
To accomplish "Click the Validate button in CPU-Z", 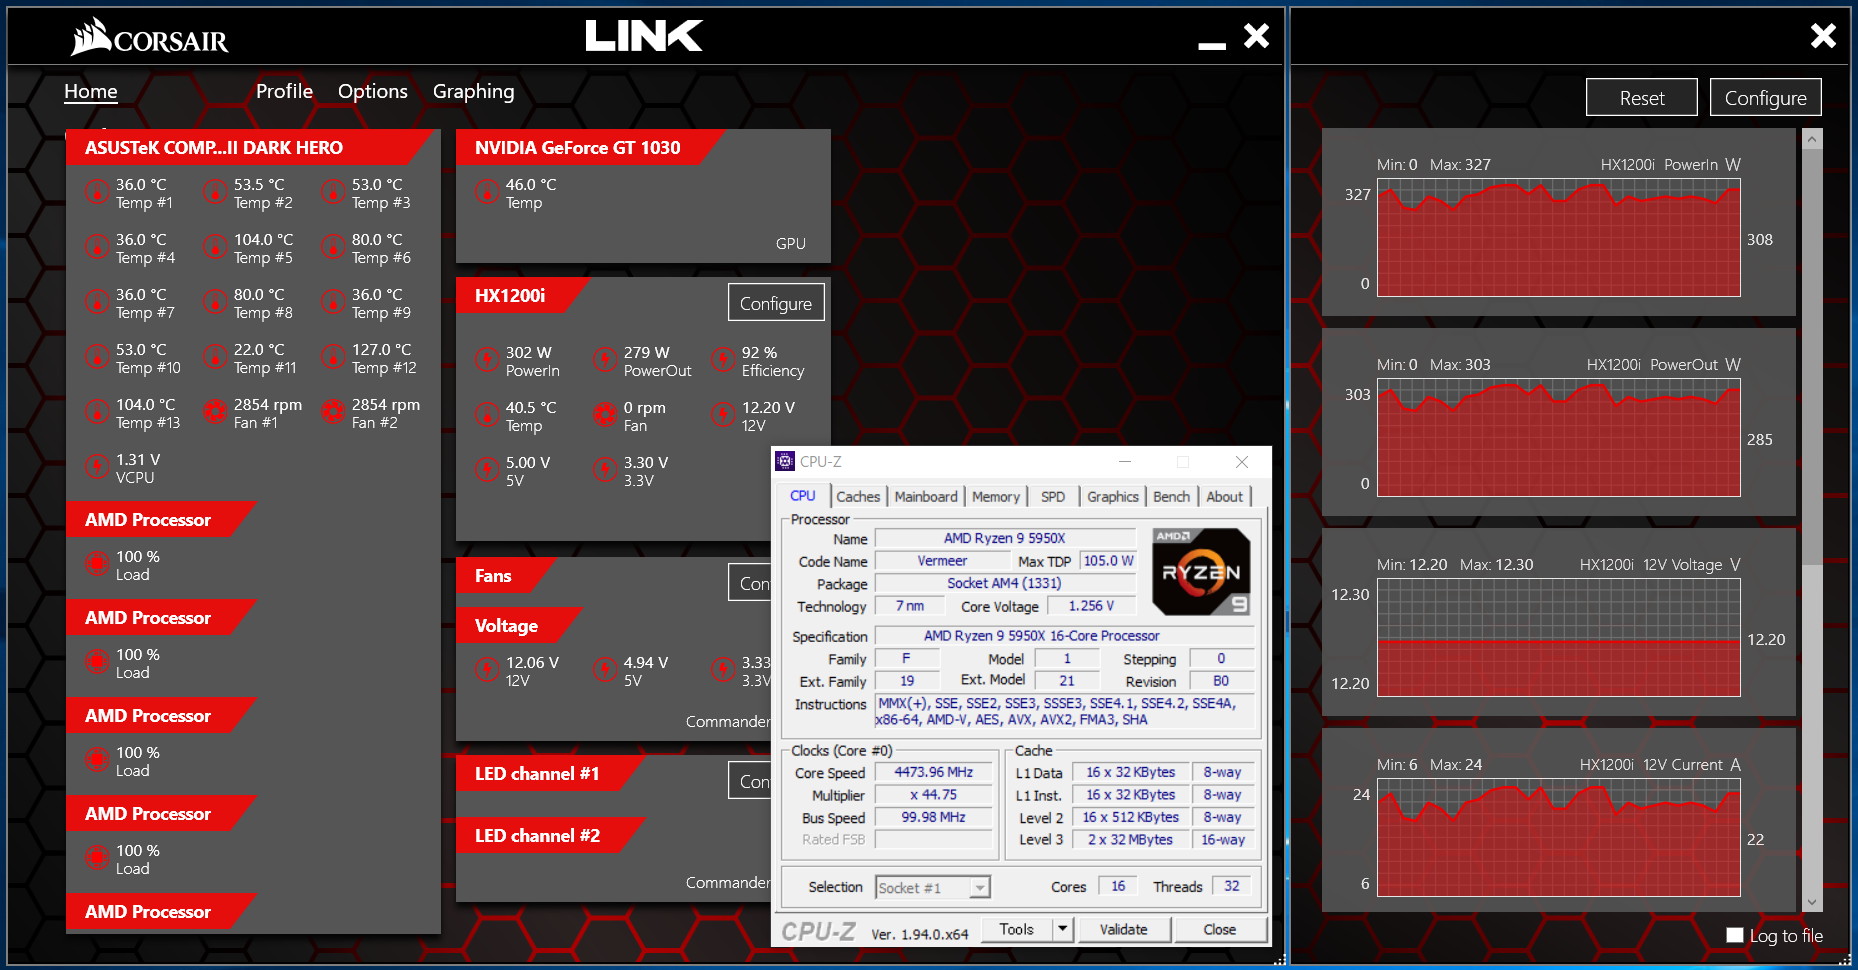I will 1124,930.
